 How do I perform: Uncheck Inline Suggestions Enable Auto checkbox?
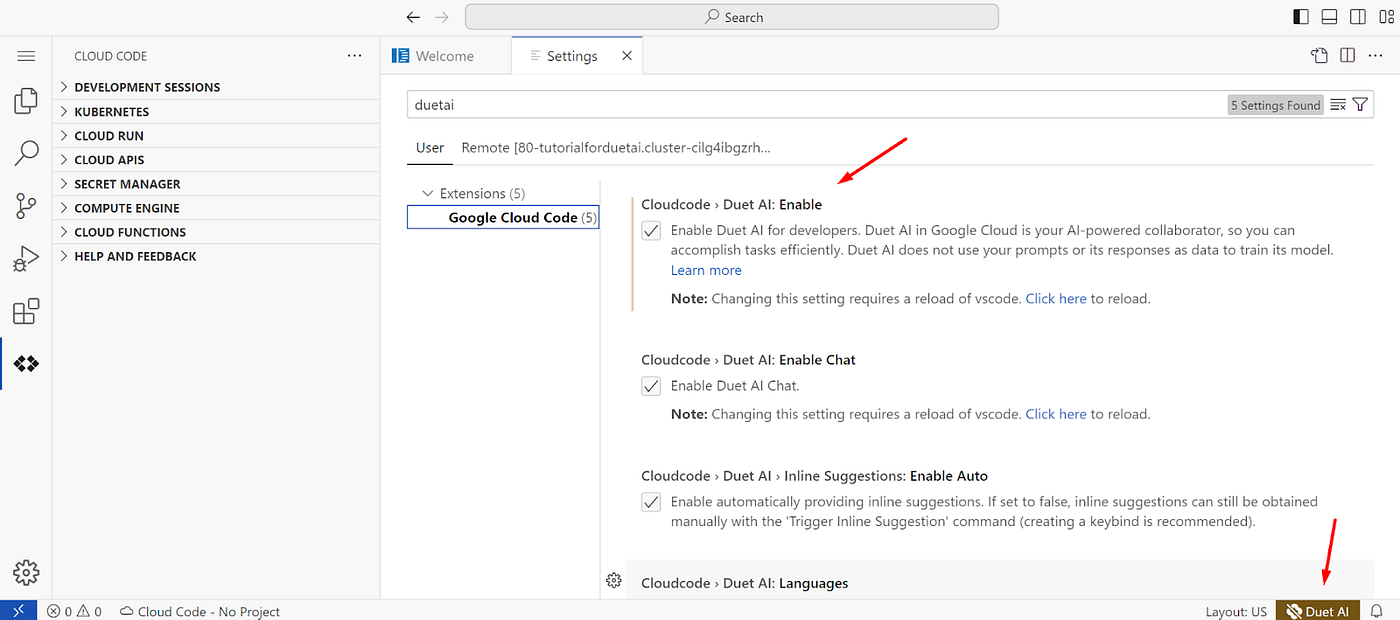pos(651,502)
